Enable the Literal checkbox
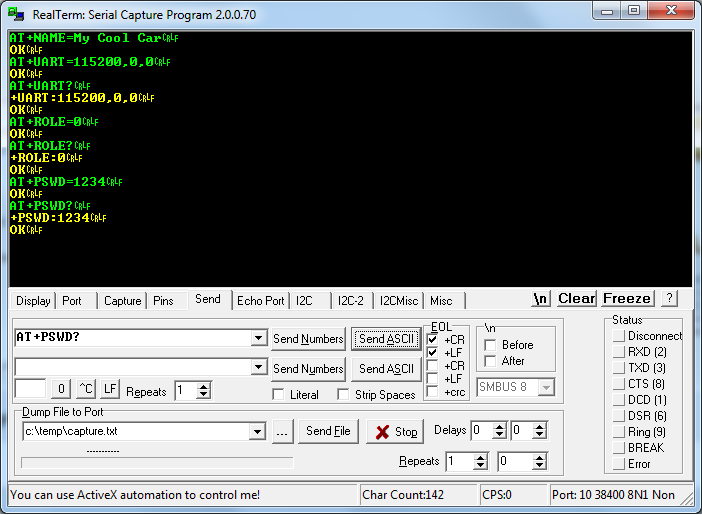 tap(279, 394)
